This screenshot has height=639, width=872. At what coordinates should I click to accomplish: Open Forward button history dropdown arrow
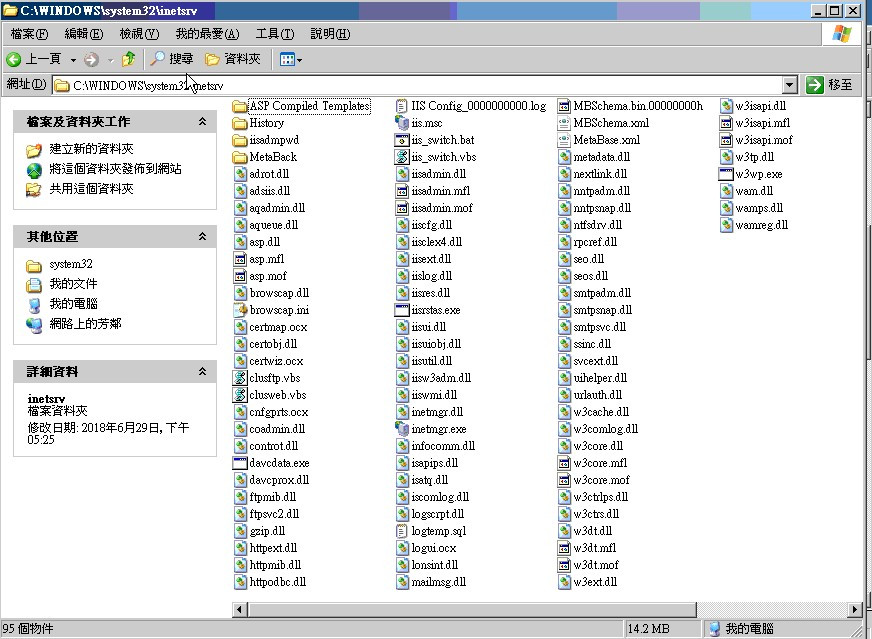(110, 60)
